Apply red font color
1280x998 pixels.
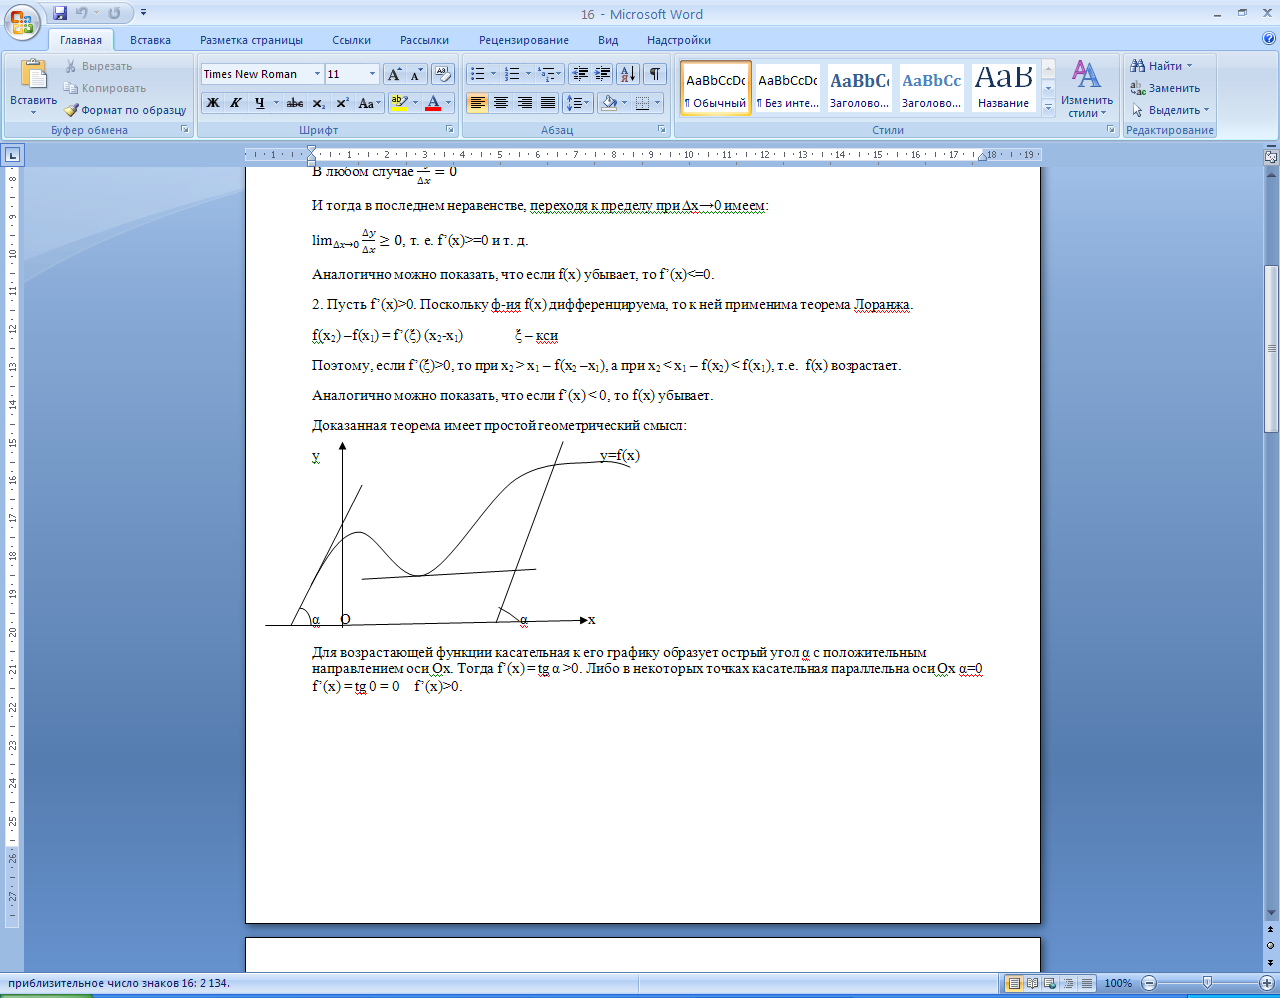click(x=433, y=103)
